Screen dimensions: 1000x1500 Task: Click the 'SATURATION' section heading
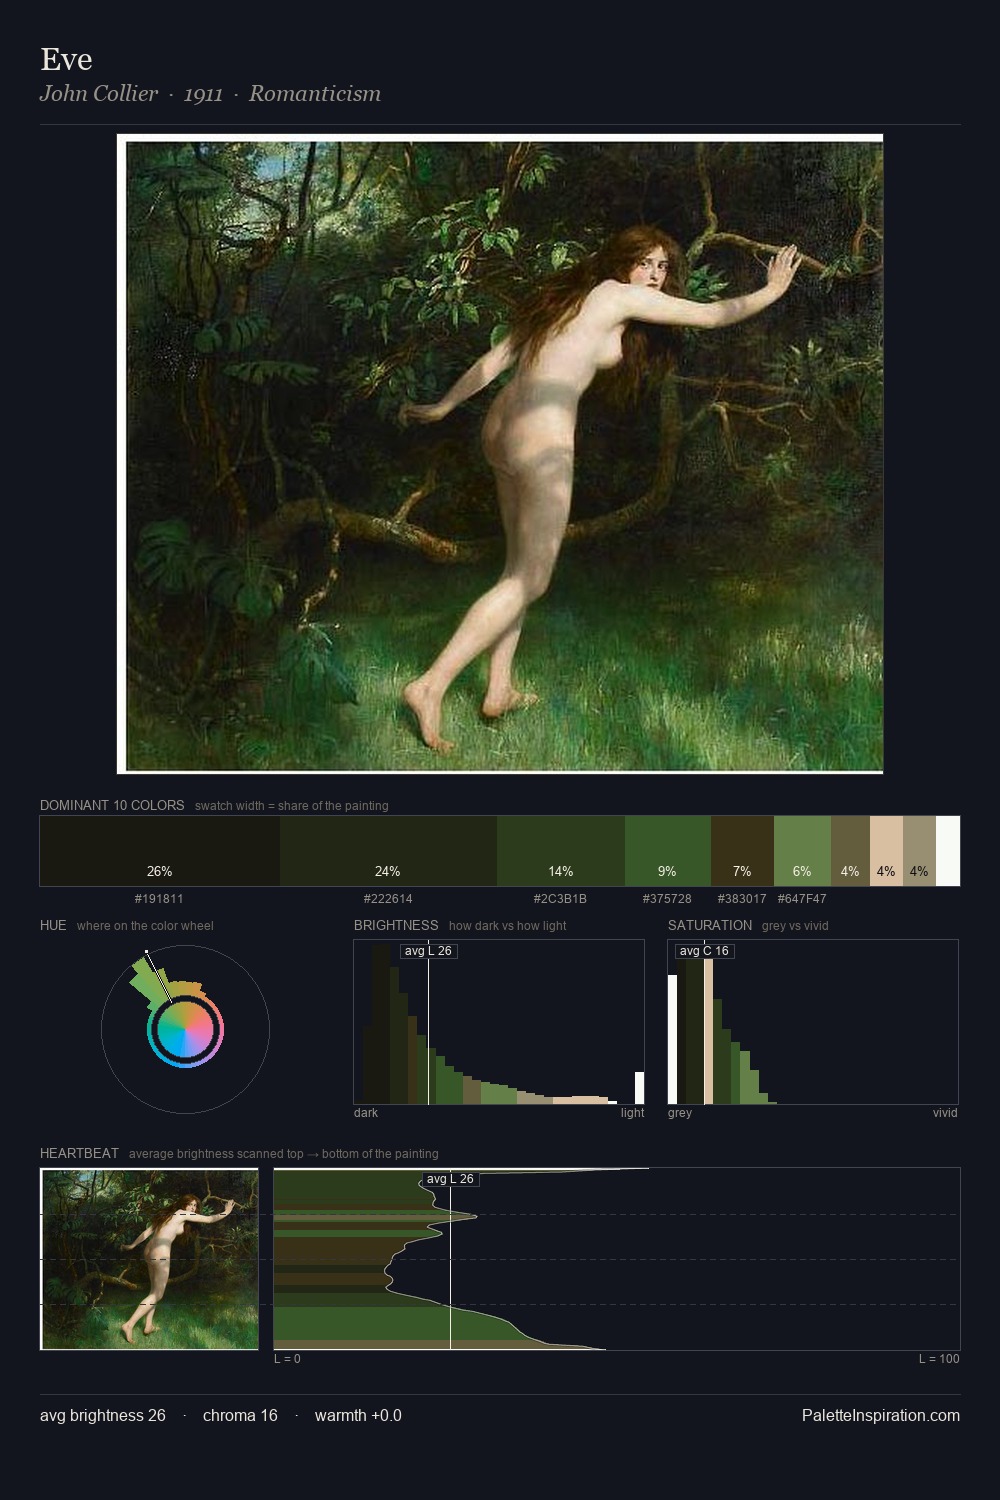710,925
